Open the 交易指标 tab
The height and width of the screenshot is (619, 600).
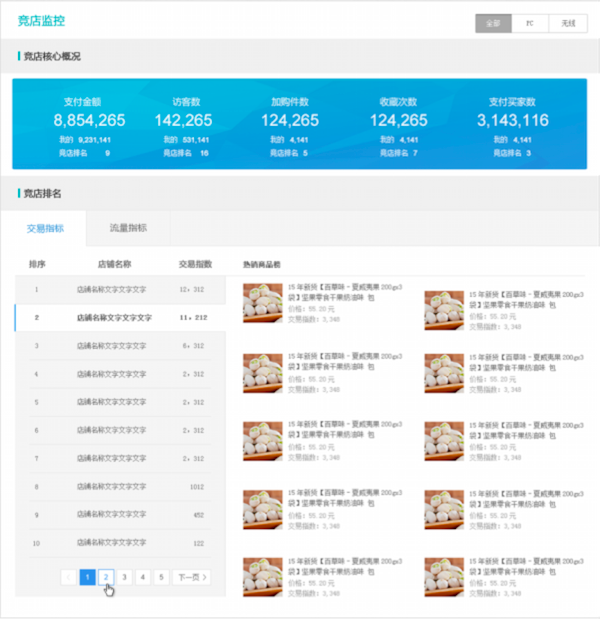click(x=45, y=229)
